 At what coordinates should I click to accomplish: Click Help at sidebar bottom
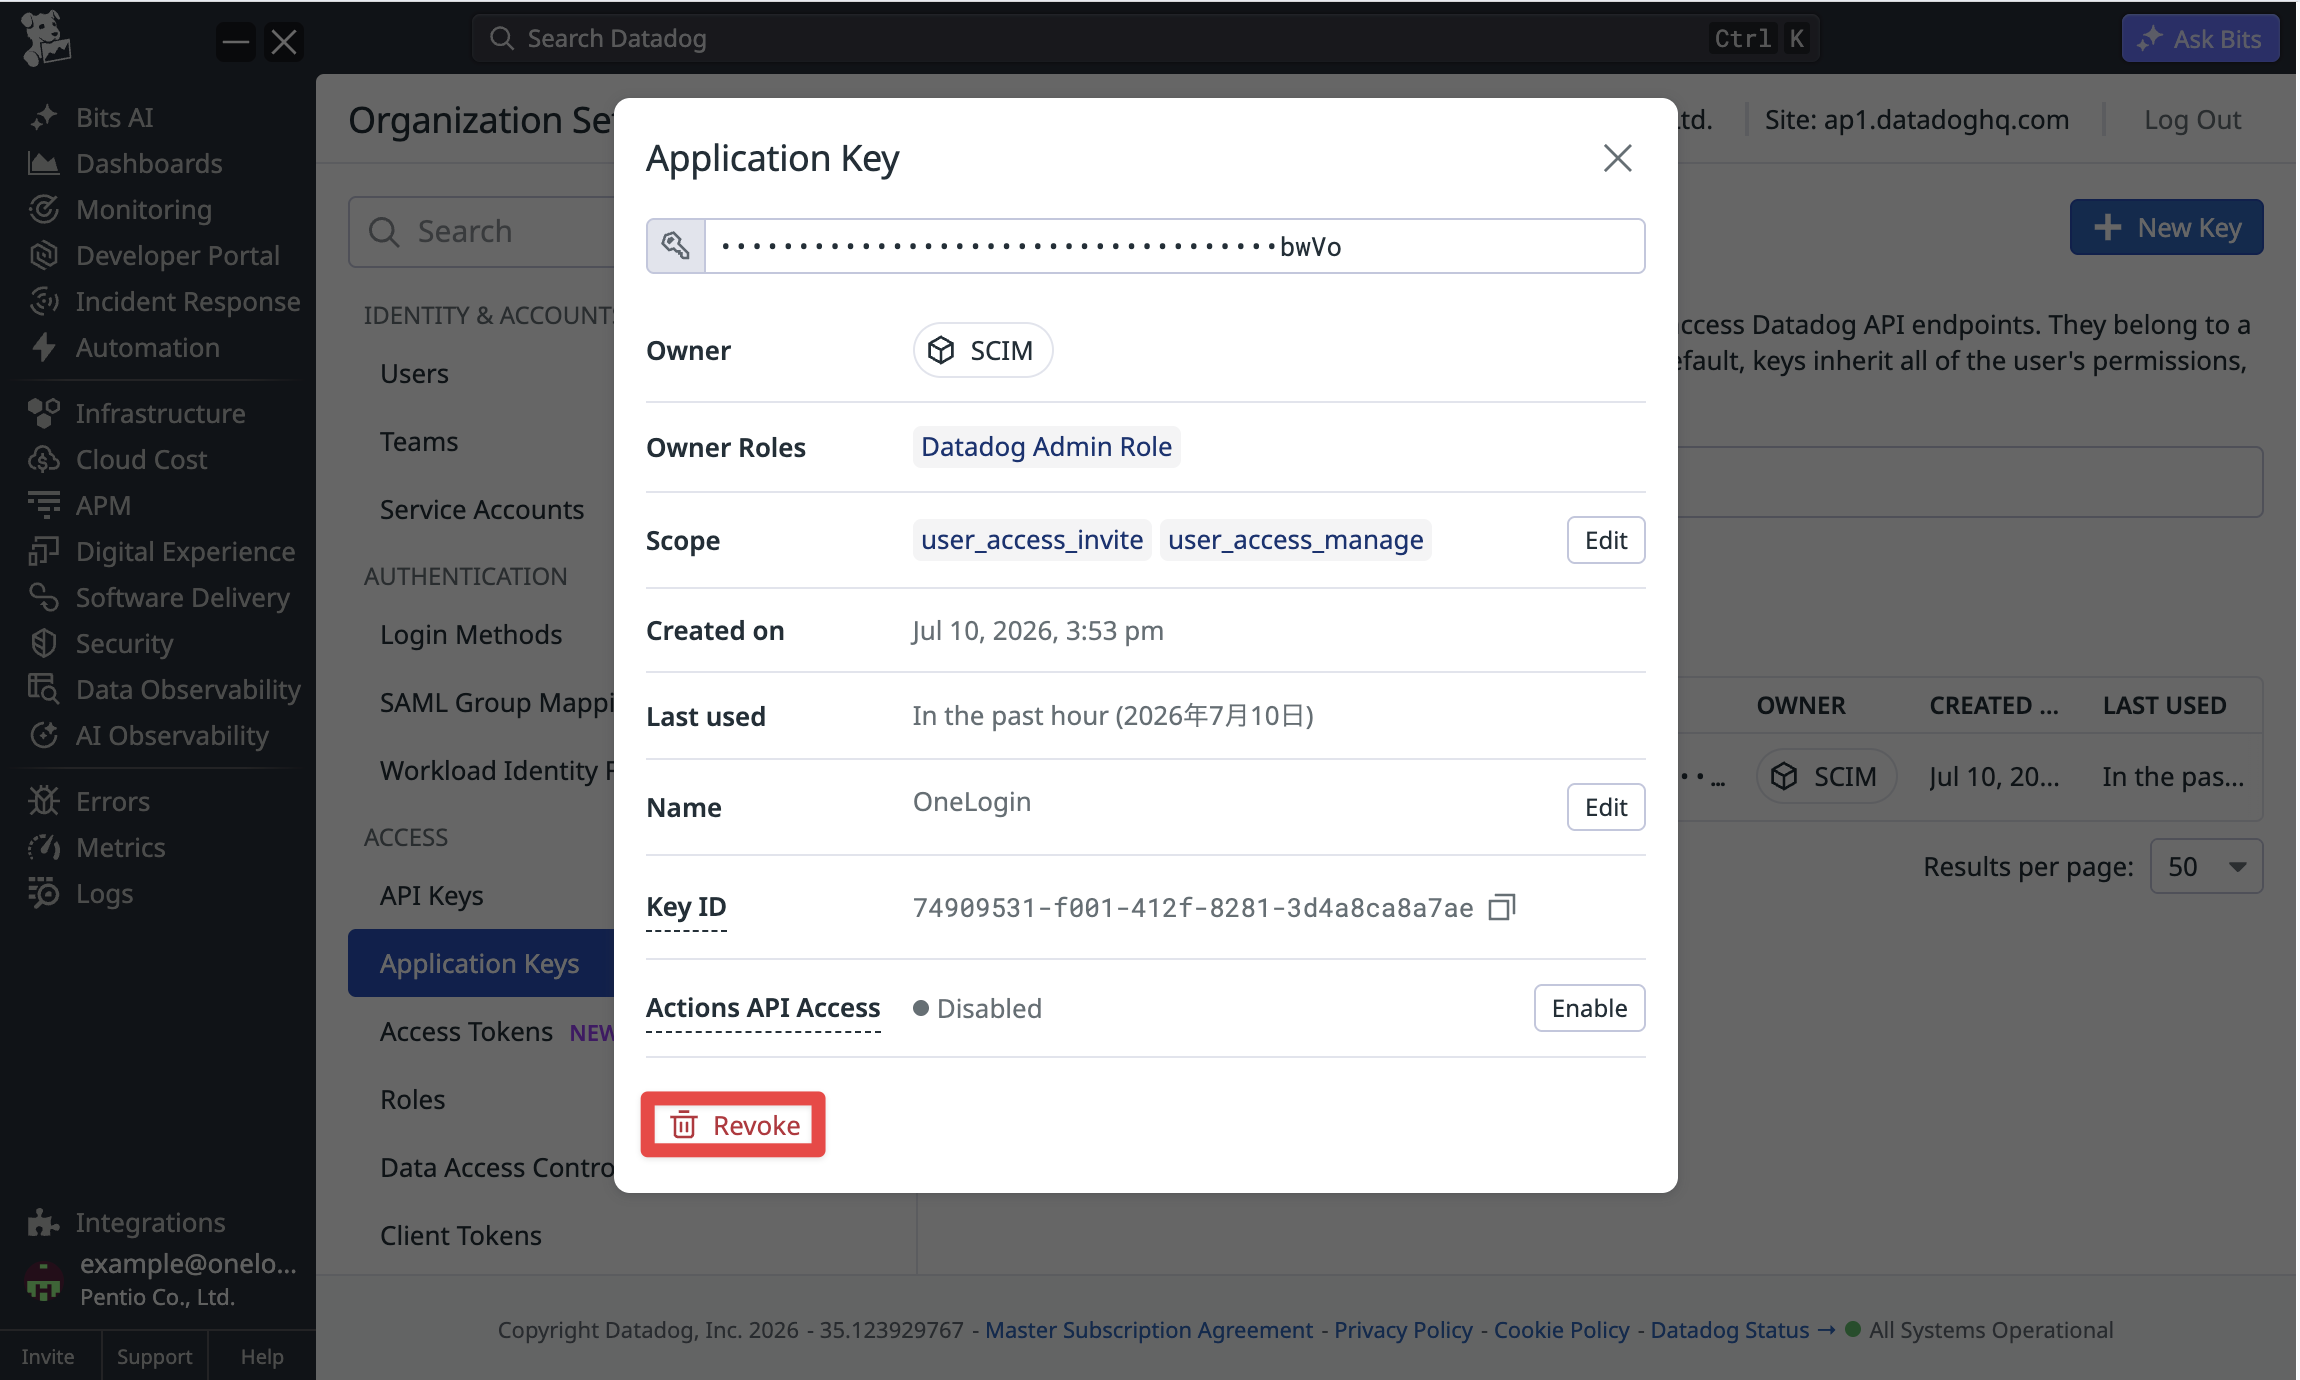[x=262, y=1356]
